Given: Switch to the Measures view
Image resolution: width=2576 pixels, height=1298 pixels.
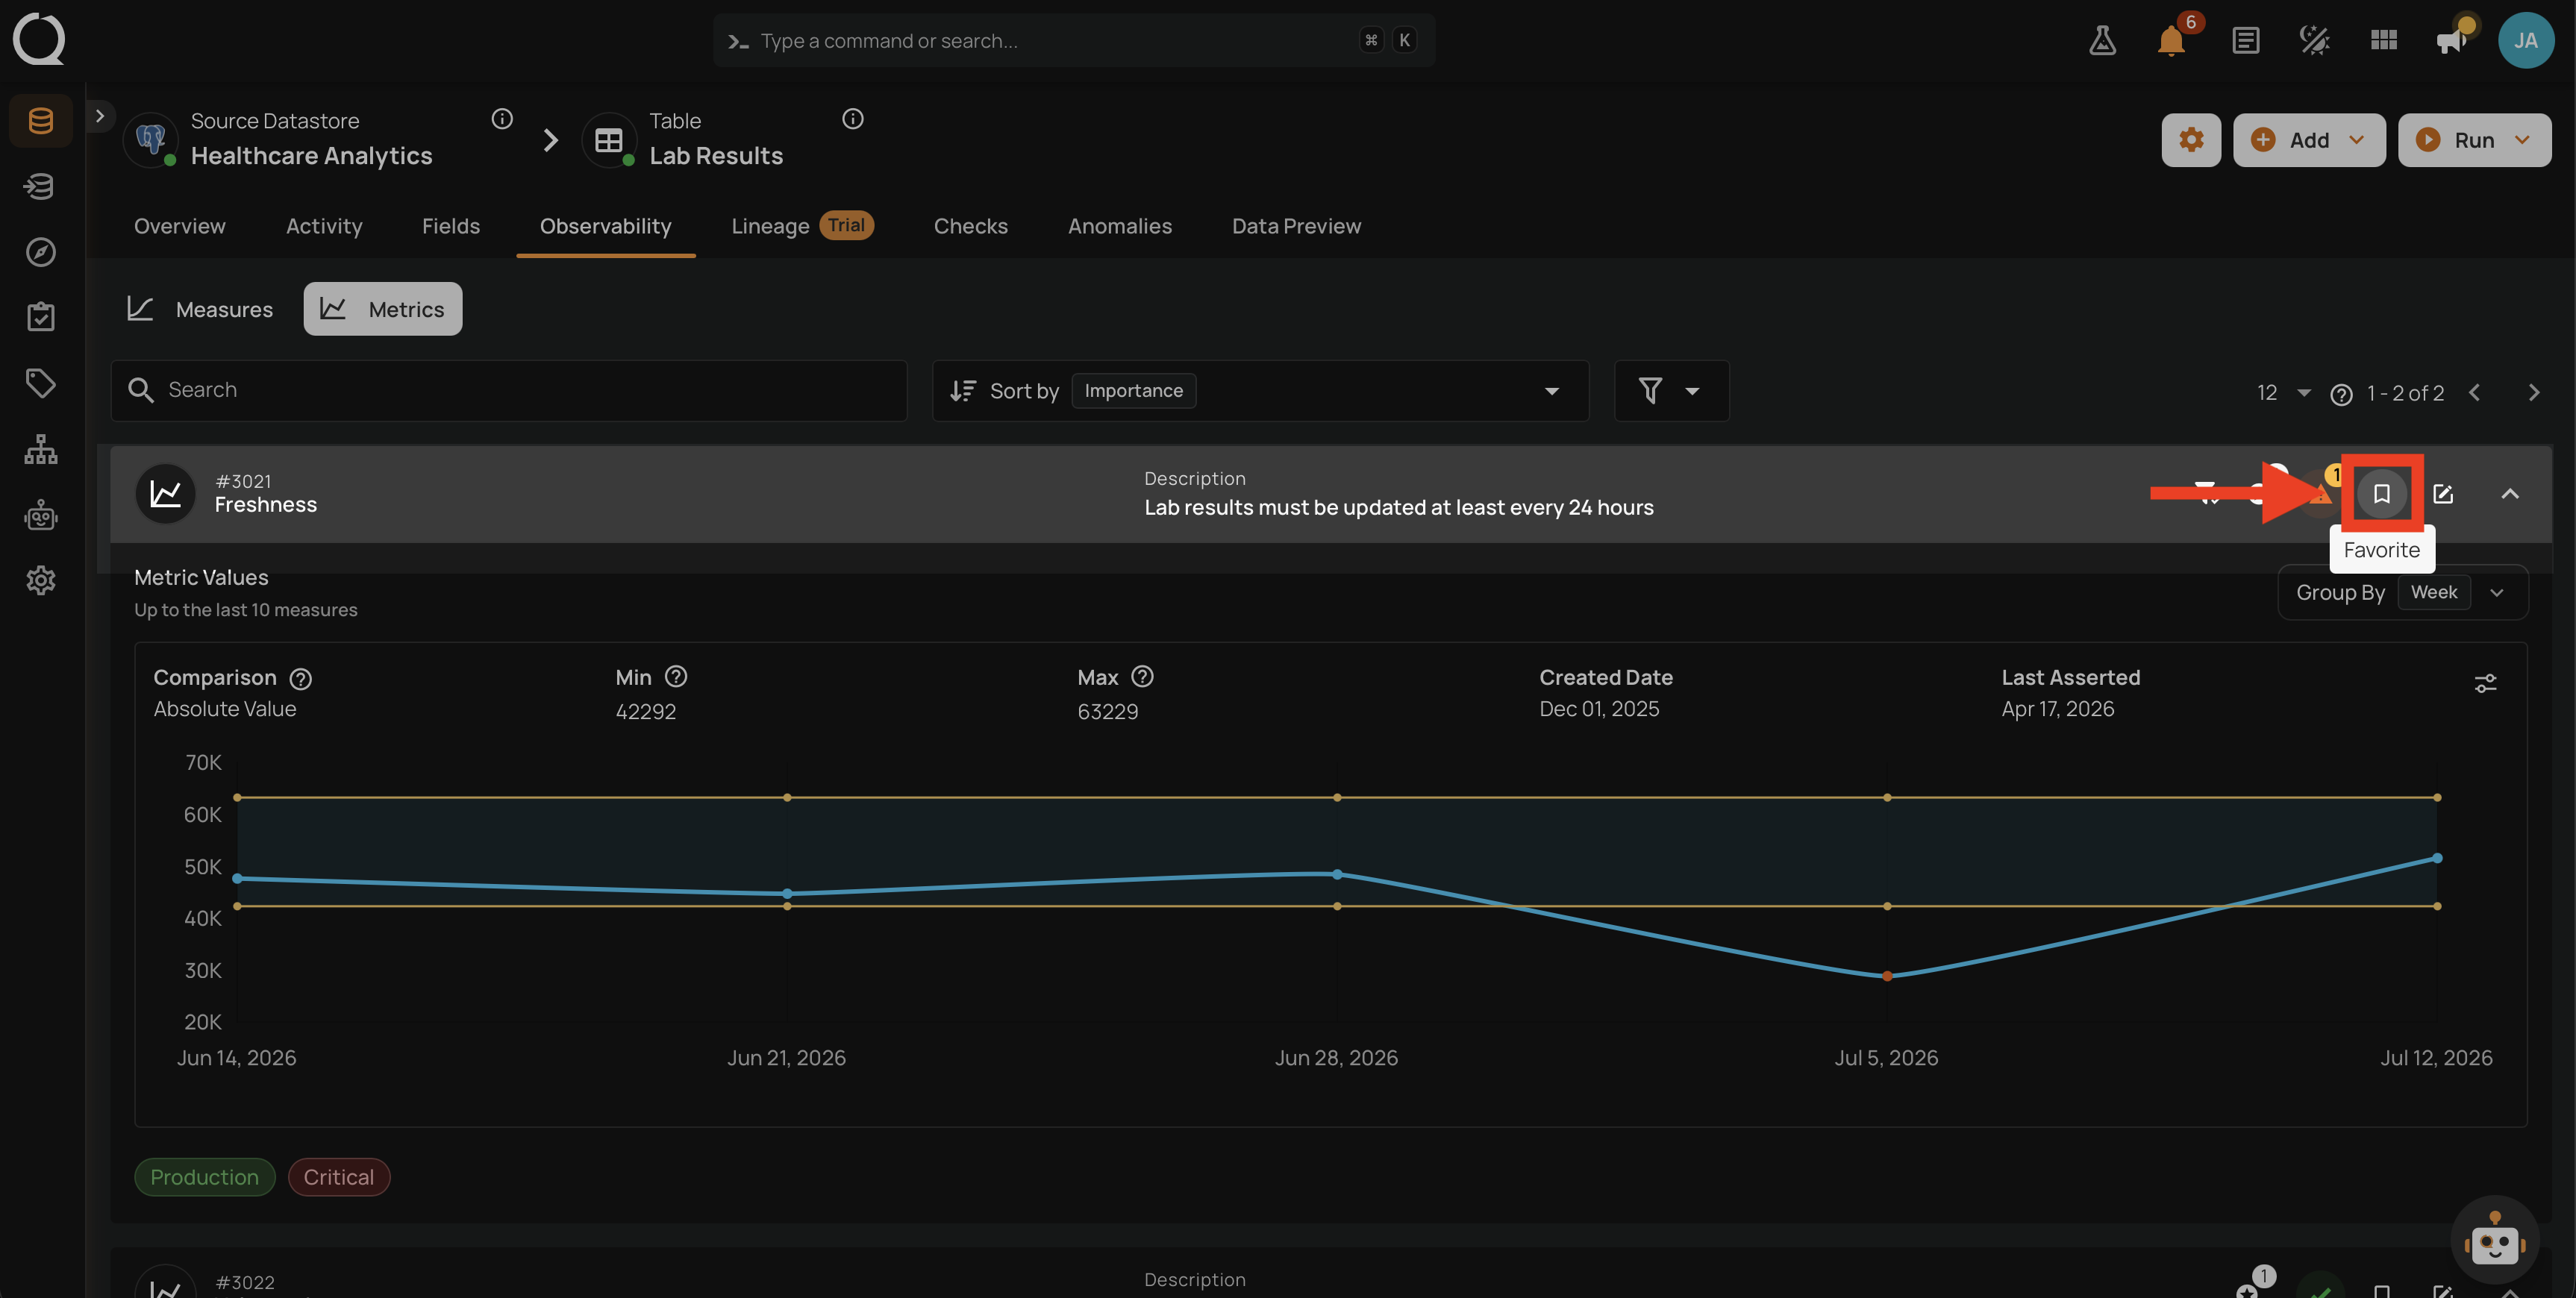Looking at the screenshot, I should pyautogui.click(x=200, y=309).
